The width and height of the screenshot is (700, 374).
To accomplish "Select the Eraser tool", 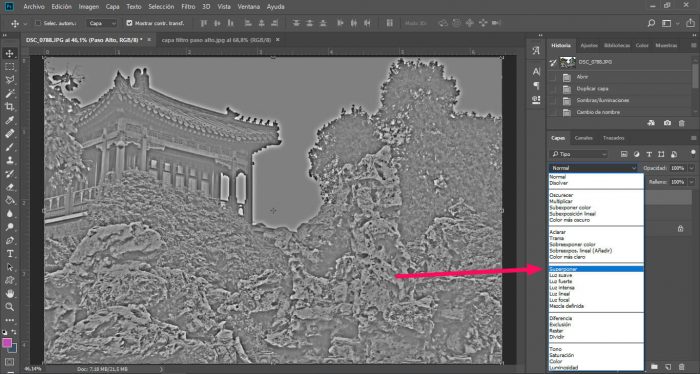I will click(x=9, y=187).
